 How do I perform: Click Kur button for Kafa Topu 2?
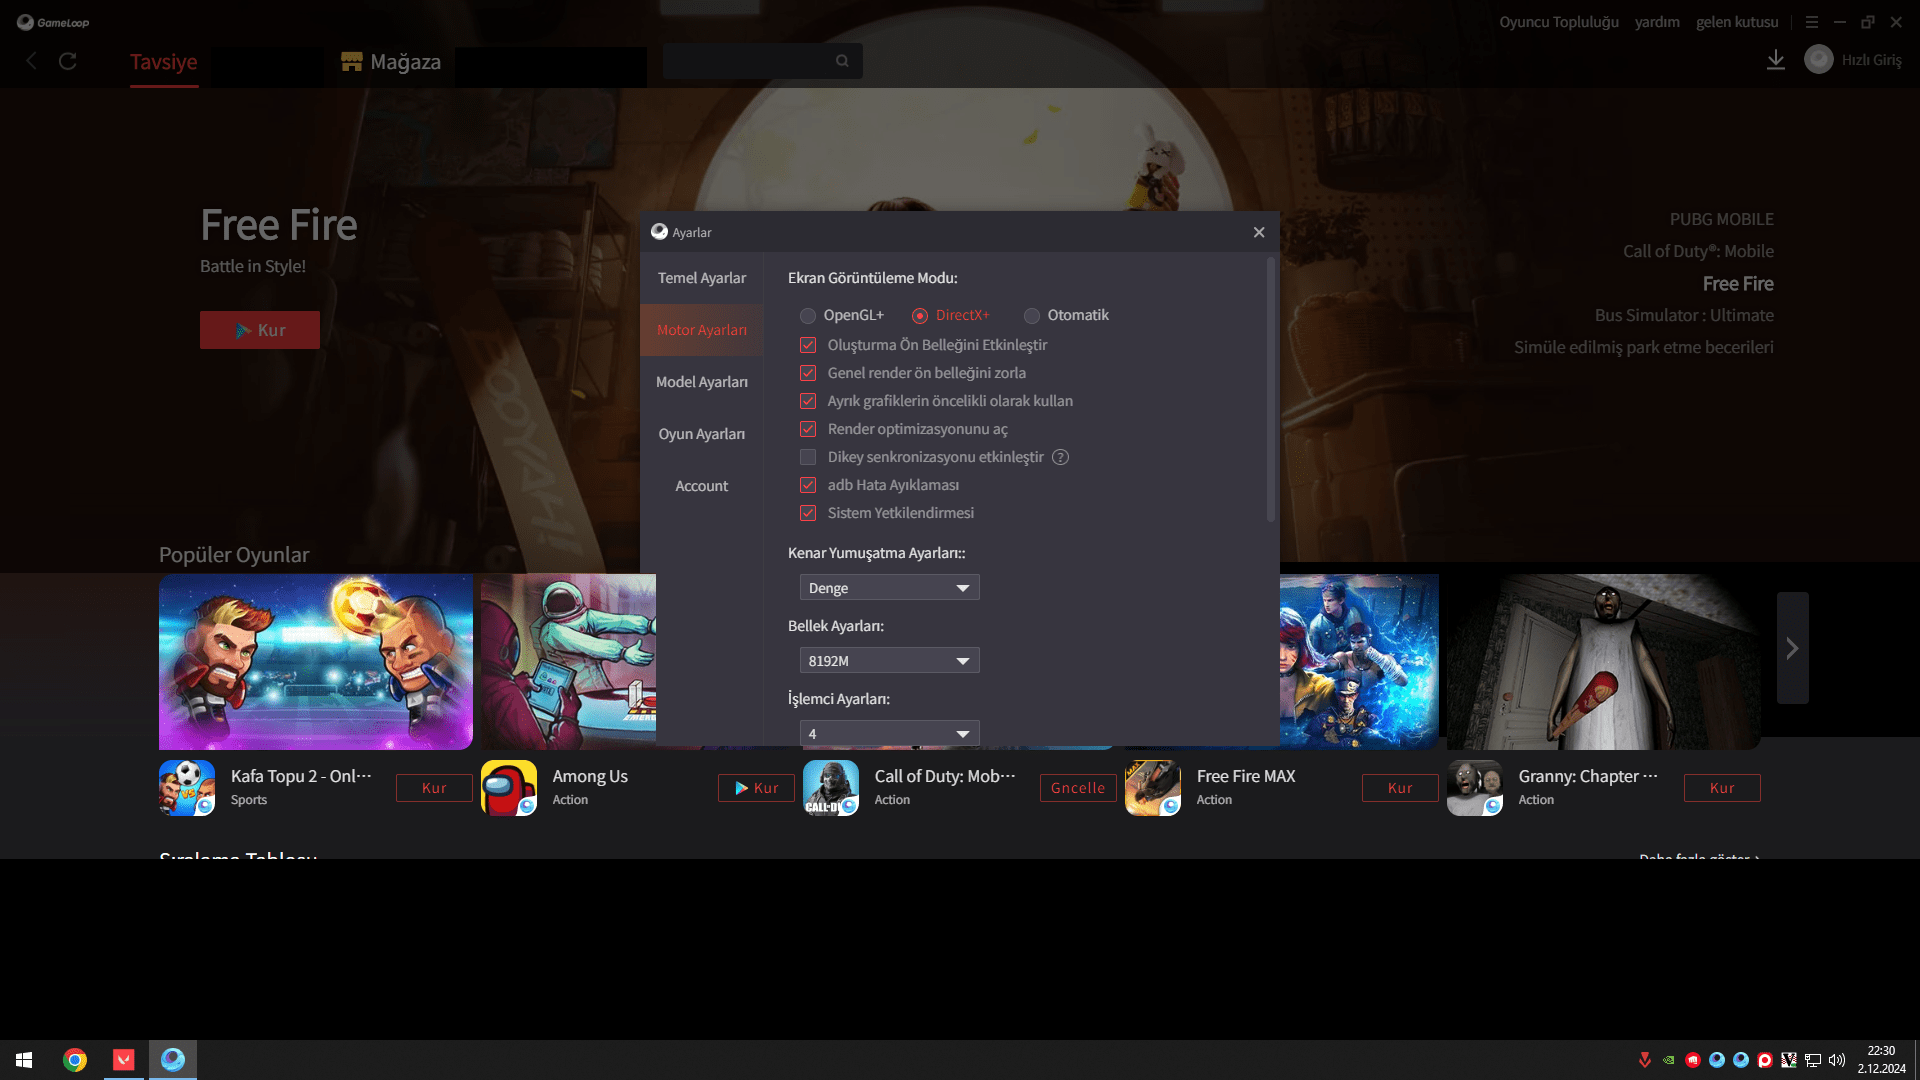point(434,788)
